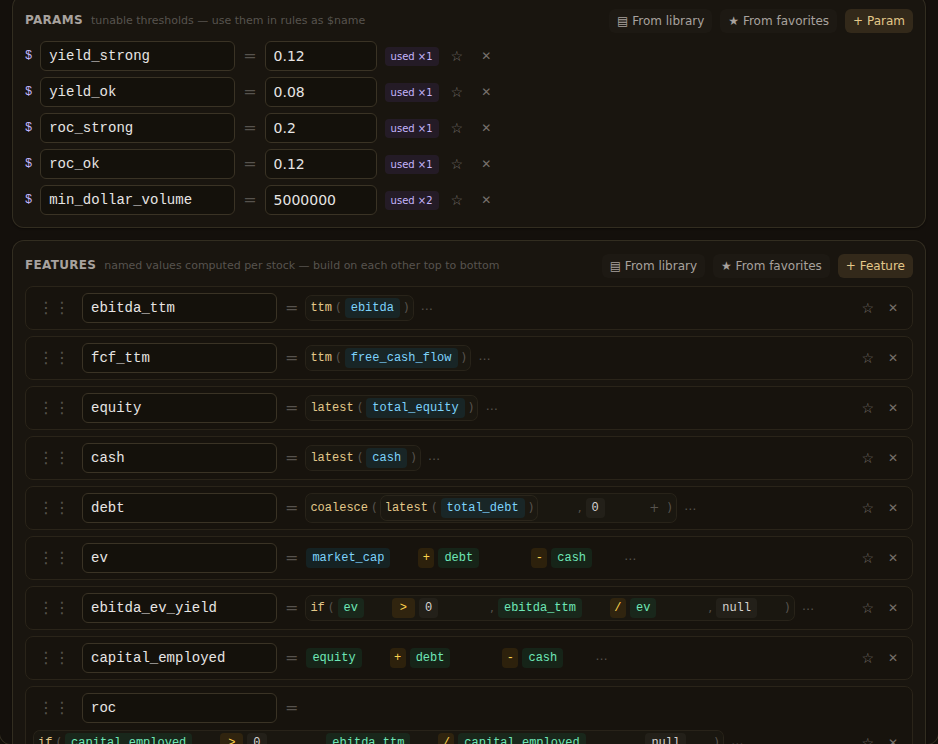Star the roc_ok param
Screen dimensions: 938x744
457,164
